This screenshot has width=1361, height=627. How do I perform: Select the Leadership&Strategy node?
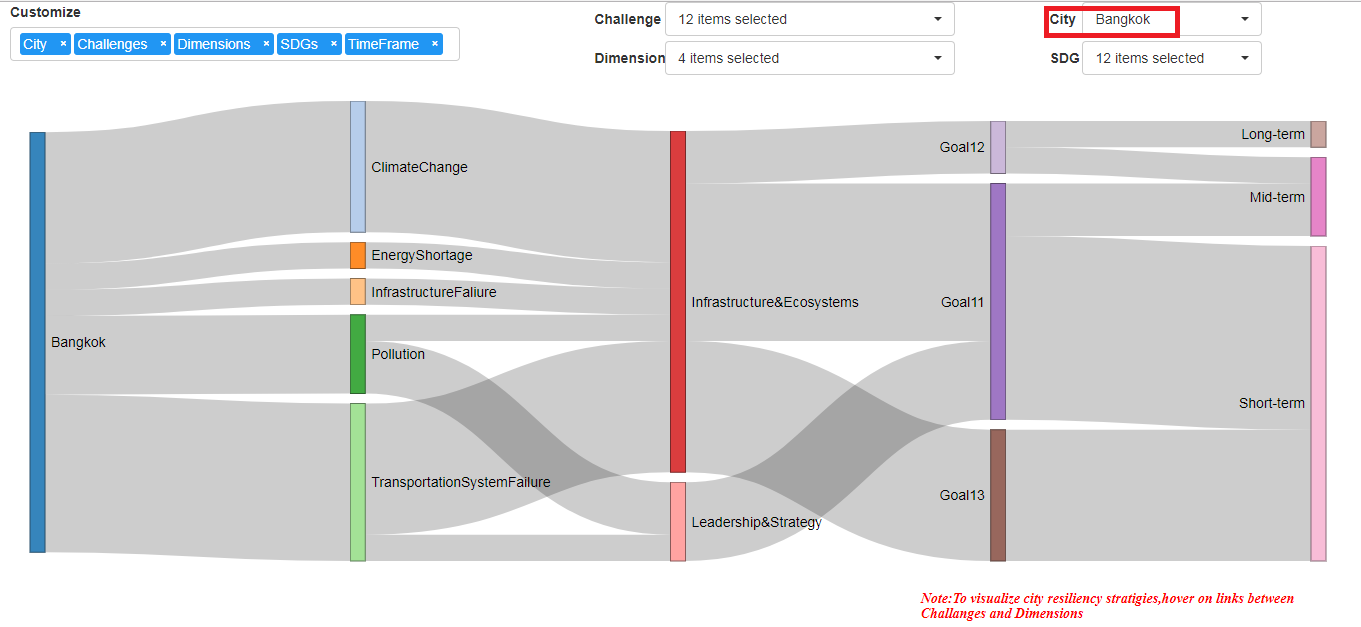[678, 522]
